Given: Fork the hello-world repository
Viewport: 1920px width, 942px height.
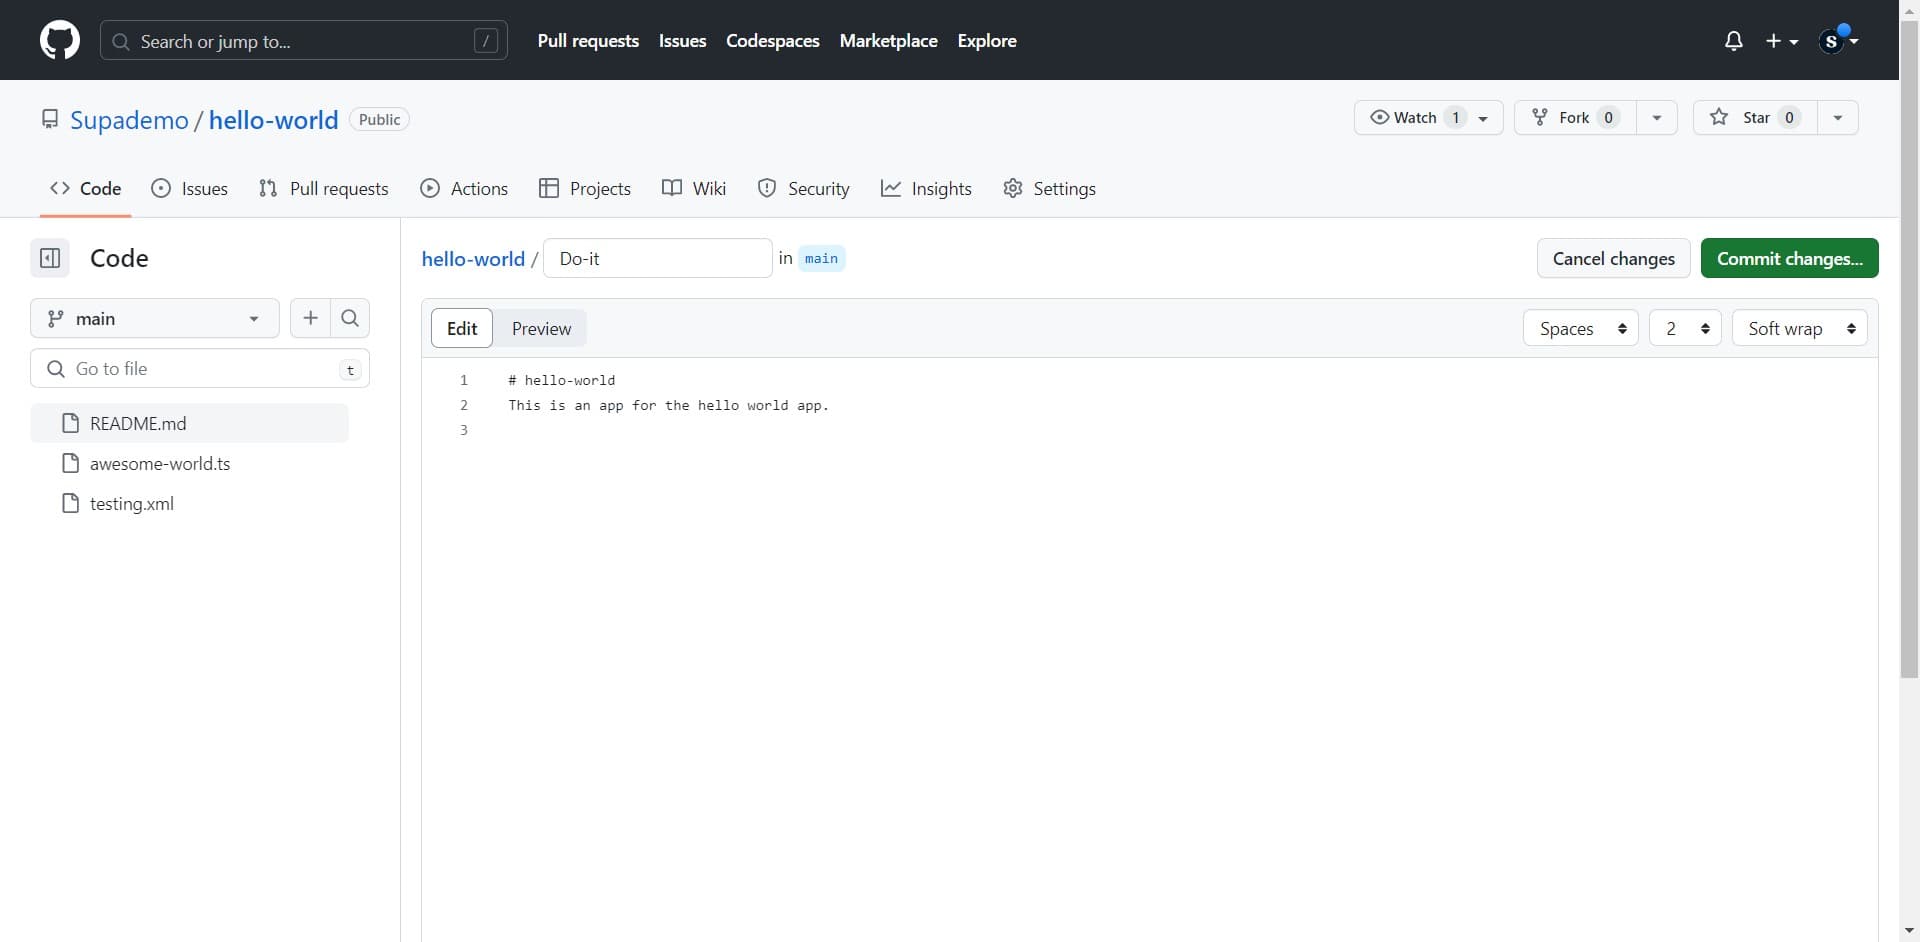Looking at the screenshot, I should [x=1574, y=118].
